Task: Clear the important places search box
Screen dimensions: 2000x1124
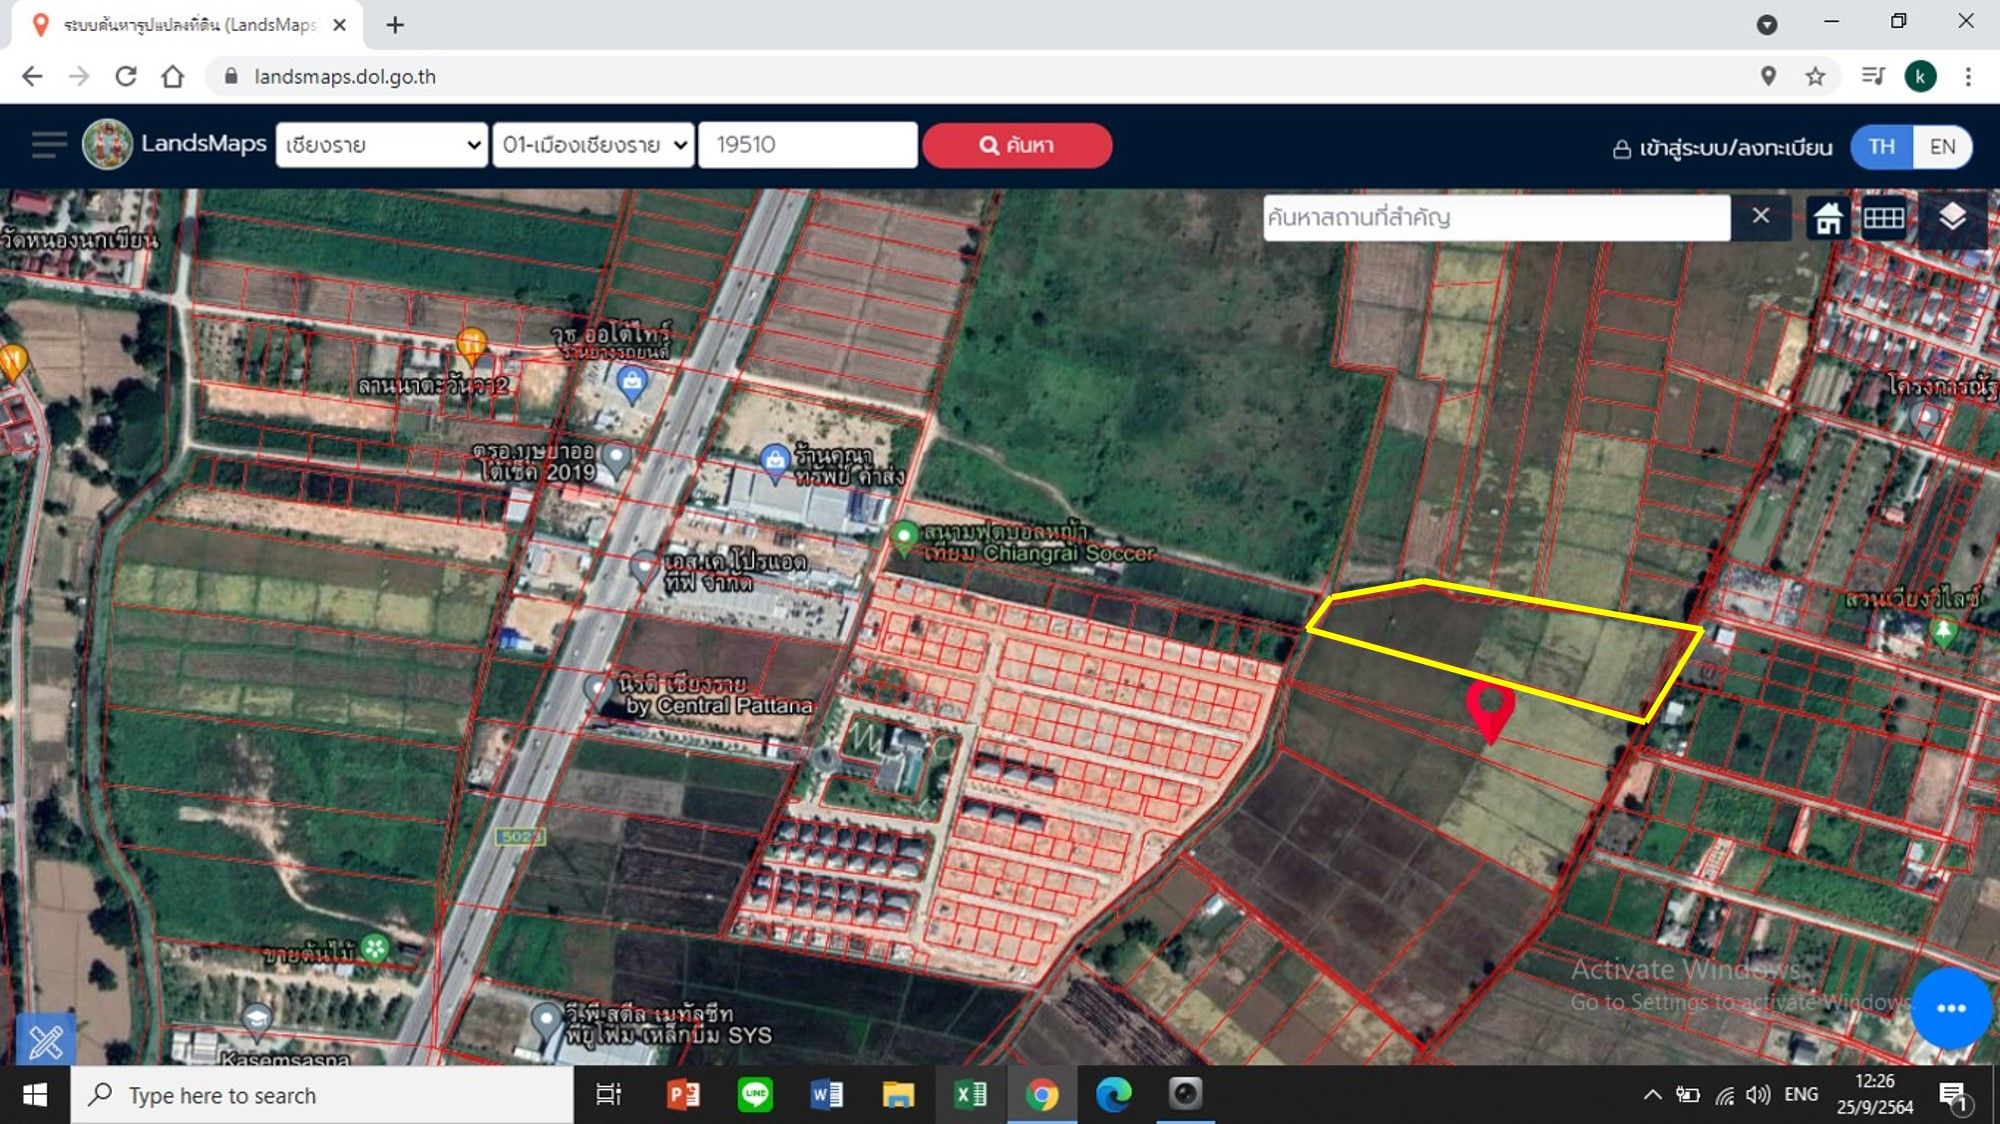Action: coord(1761,216)
